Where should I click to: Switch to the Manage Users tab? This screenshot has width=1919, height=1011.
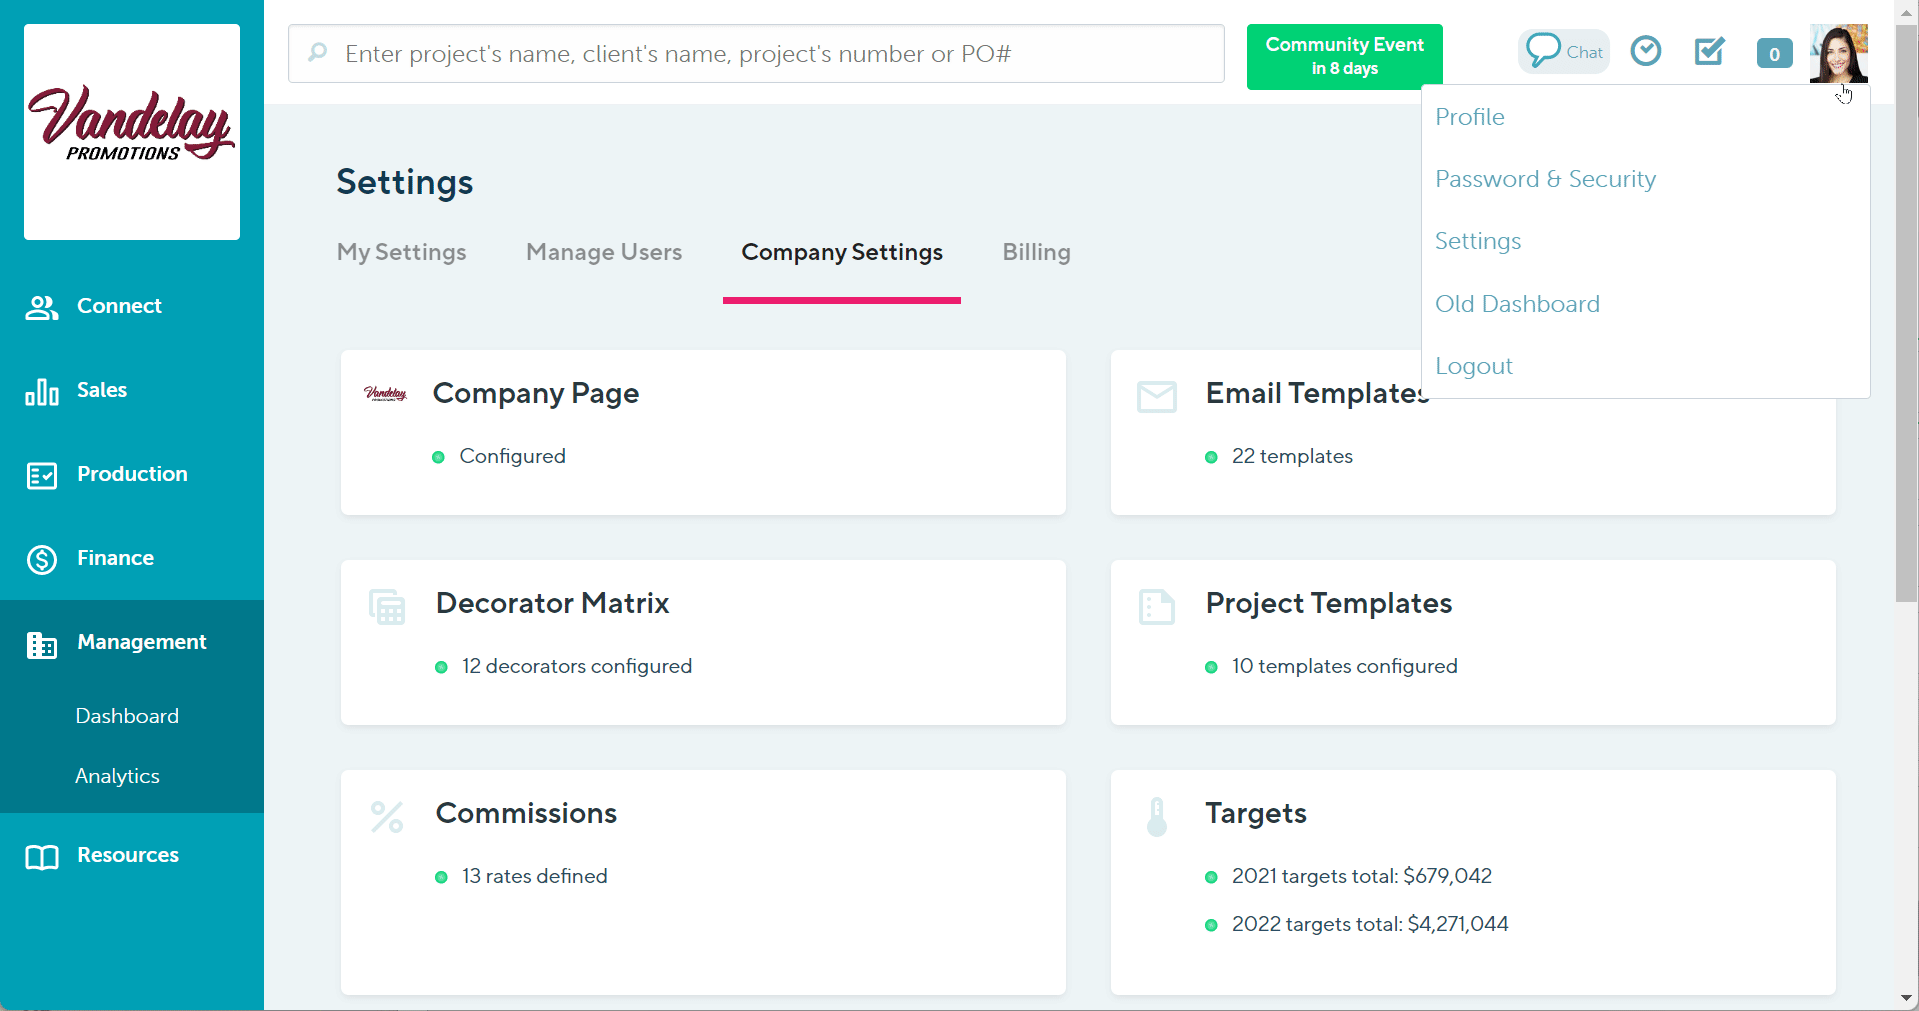click(x=604, y=252)
